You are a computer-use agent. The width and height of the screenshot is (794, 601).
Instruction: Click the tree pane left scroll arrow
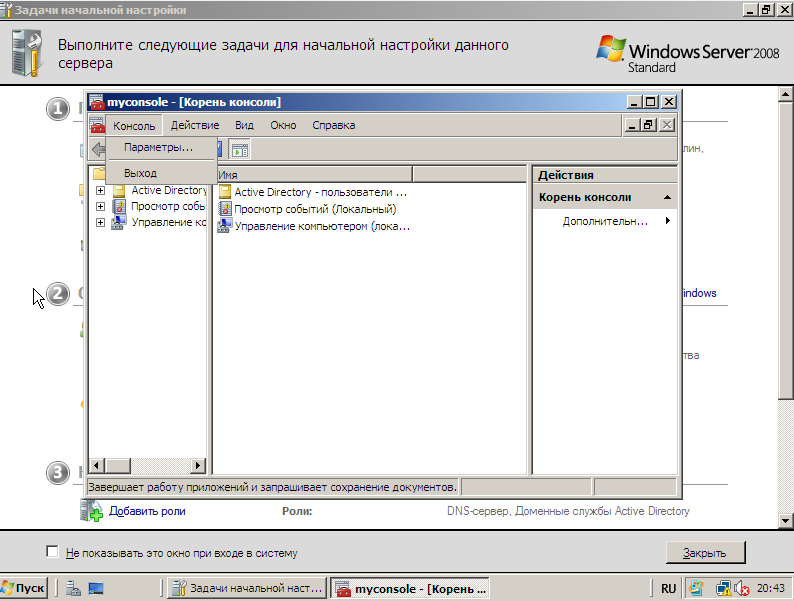97,465
